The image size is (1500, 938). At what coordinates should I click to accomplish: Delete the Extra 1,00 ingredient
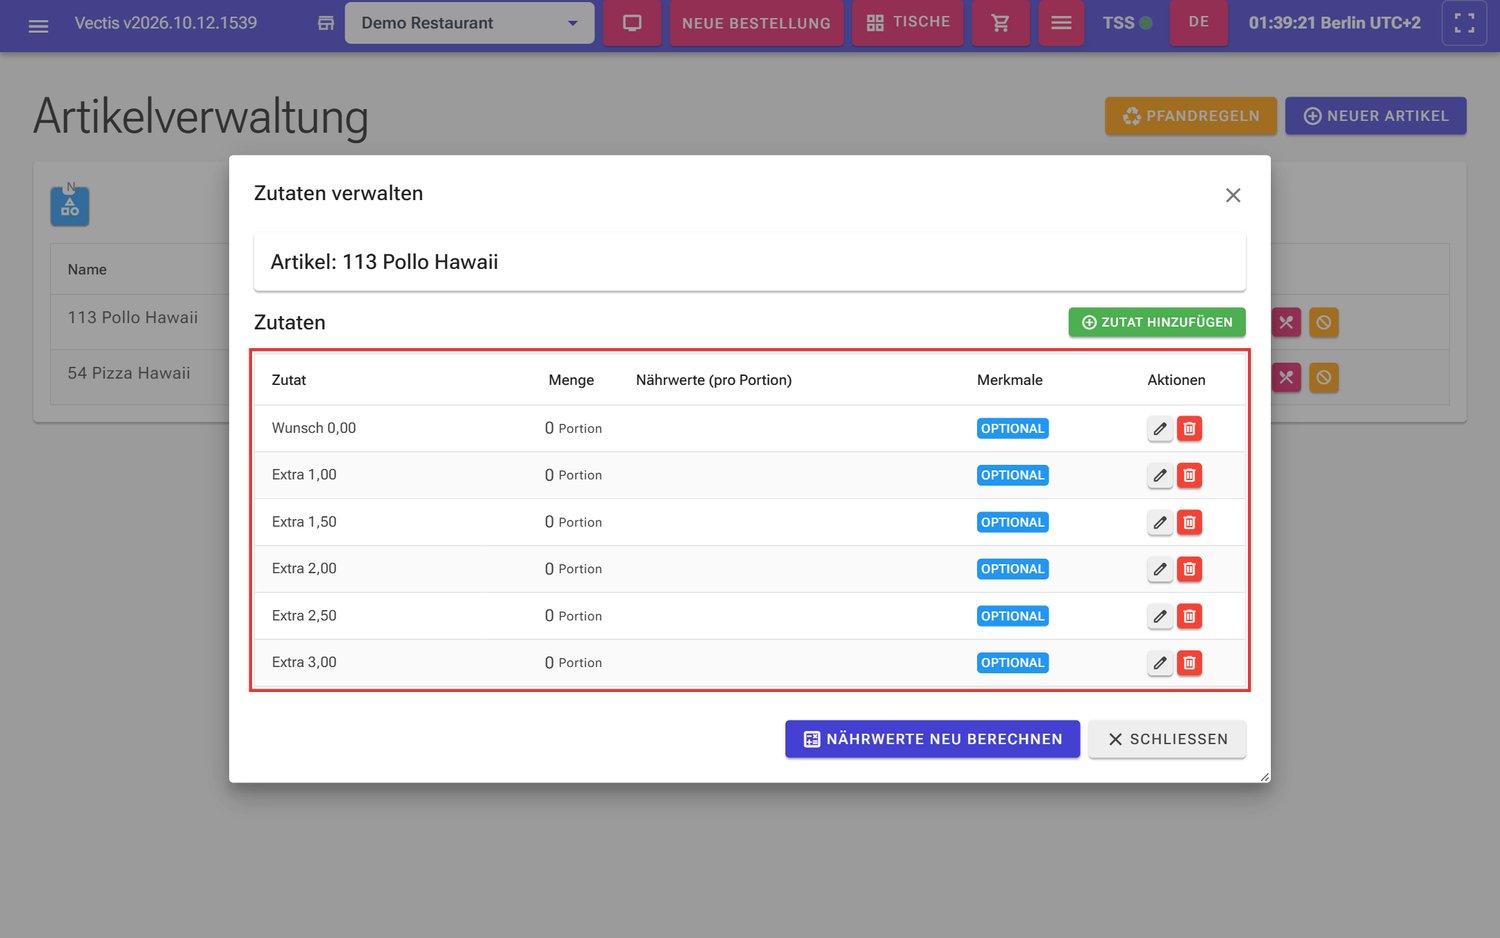click(1189, 475)
